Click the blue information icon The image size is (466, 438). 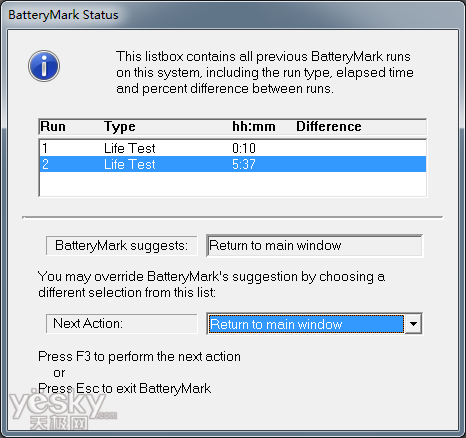coord(44,66)
